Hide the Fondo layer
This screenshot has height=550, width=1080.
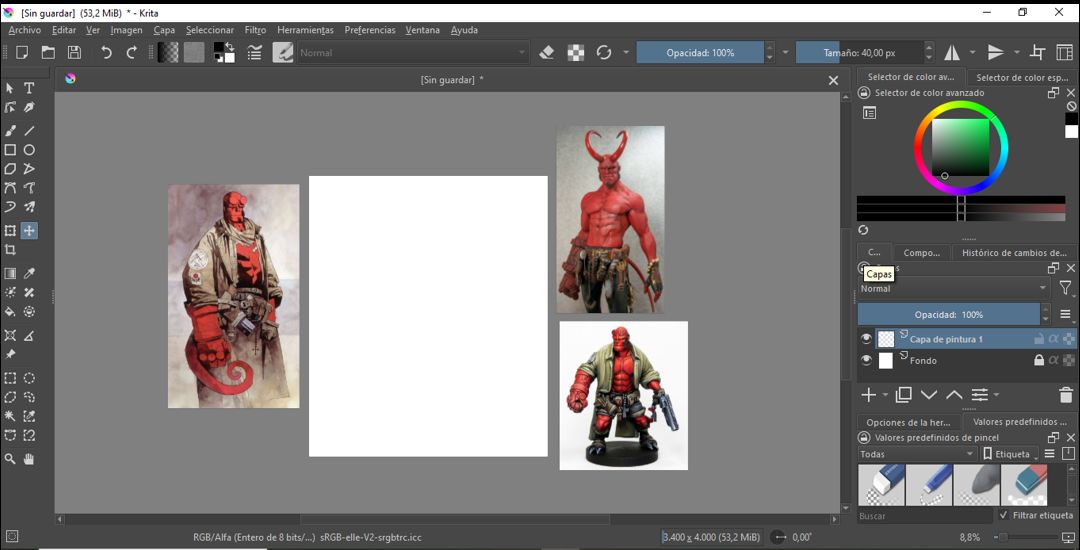(x=866, y=360)
